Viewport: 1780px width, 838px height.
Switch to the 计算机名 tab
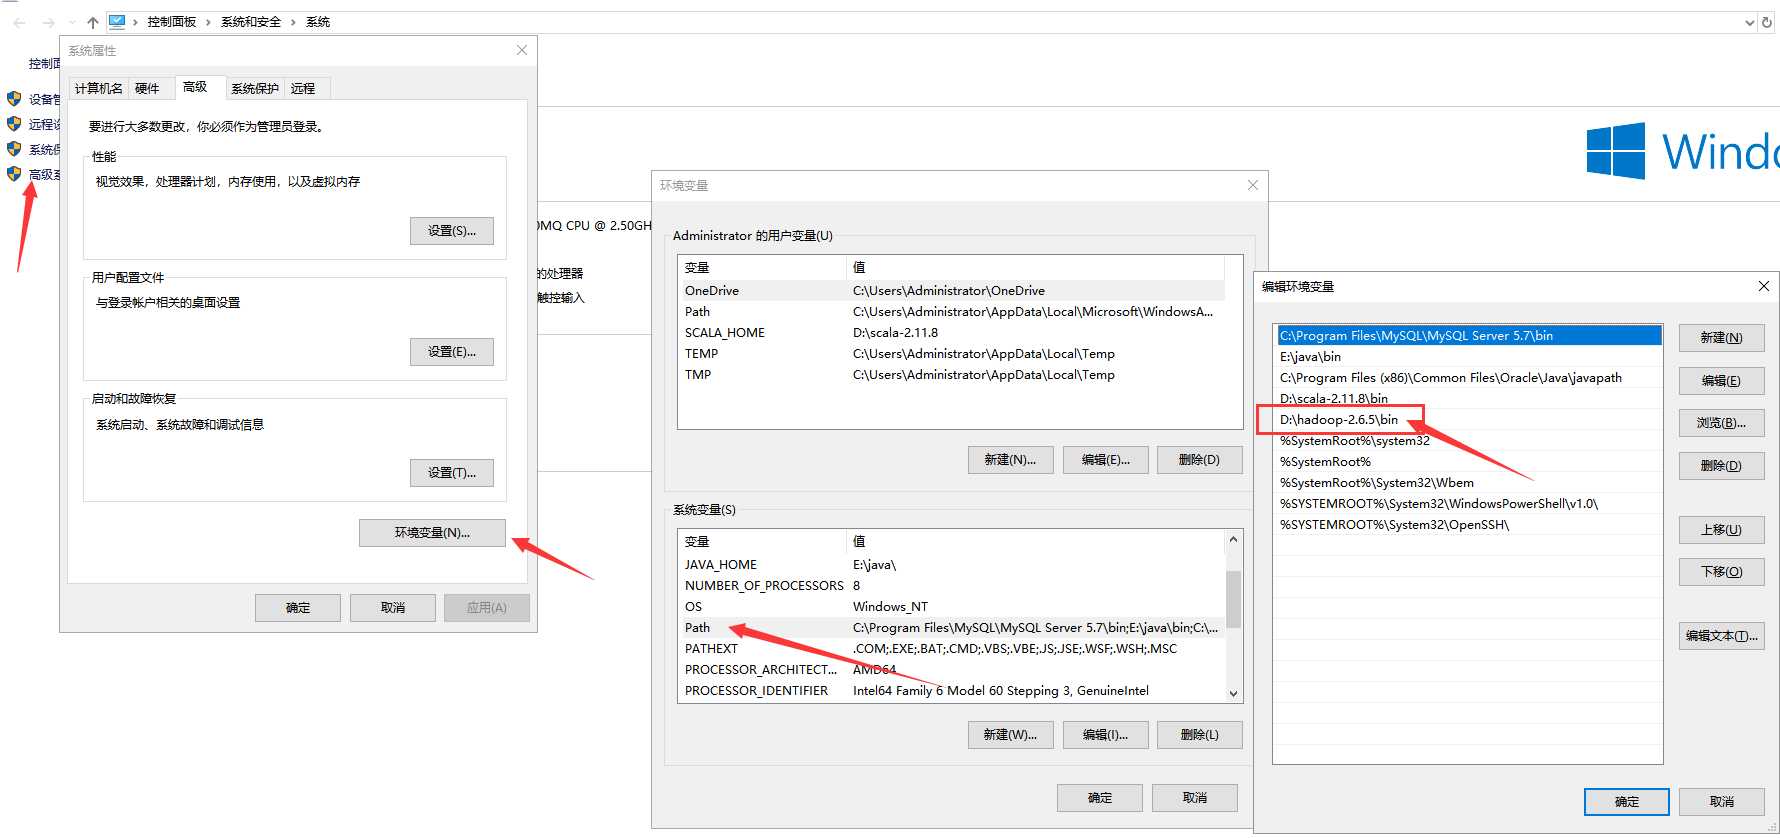[x=99, y=89]
